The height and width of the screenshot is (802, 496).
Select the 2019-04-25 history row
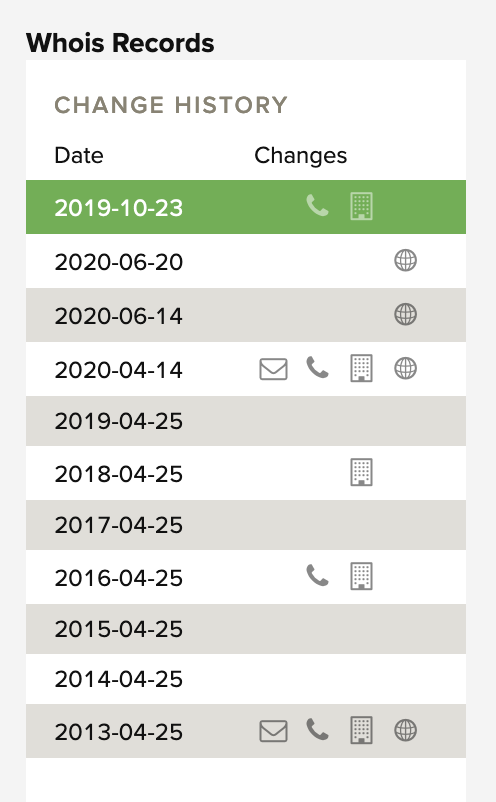coord(246,421)
